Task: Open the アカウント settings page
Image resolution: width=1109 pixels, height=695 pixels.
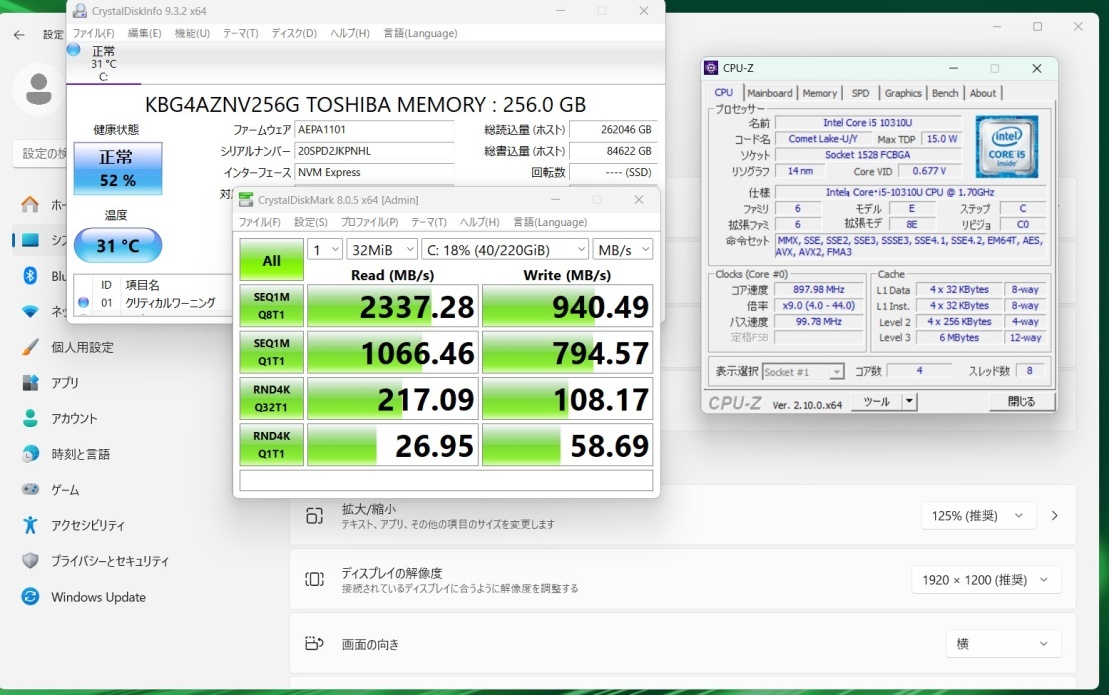Action: pyautogui.click(x=74, y=418)
